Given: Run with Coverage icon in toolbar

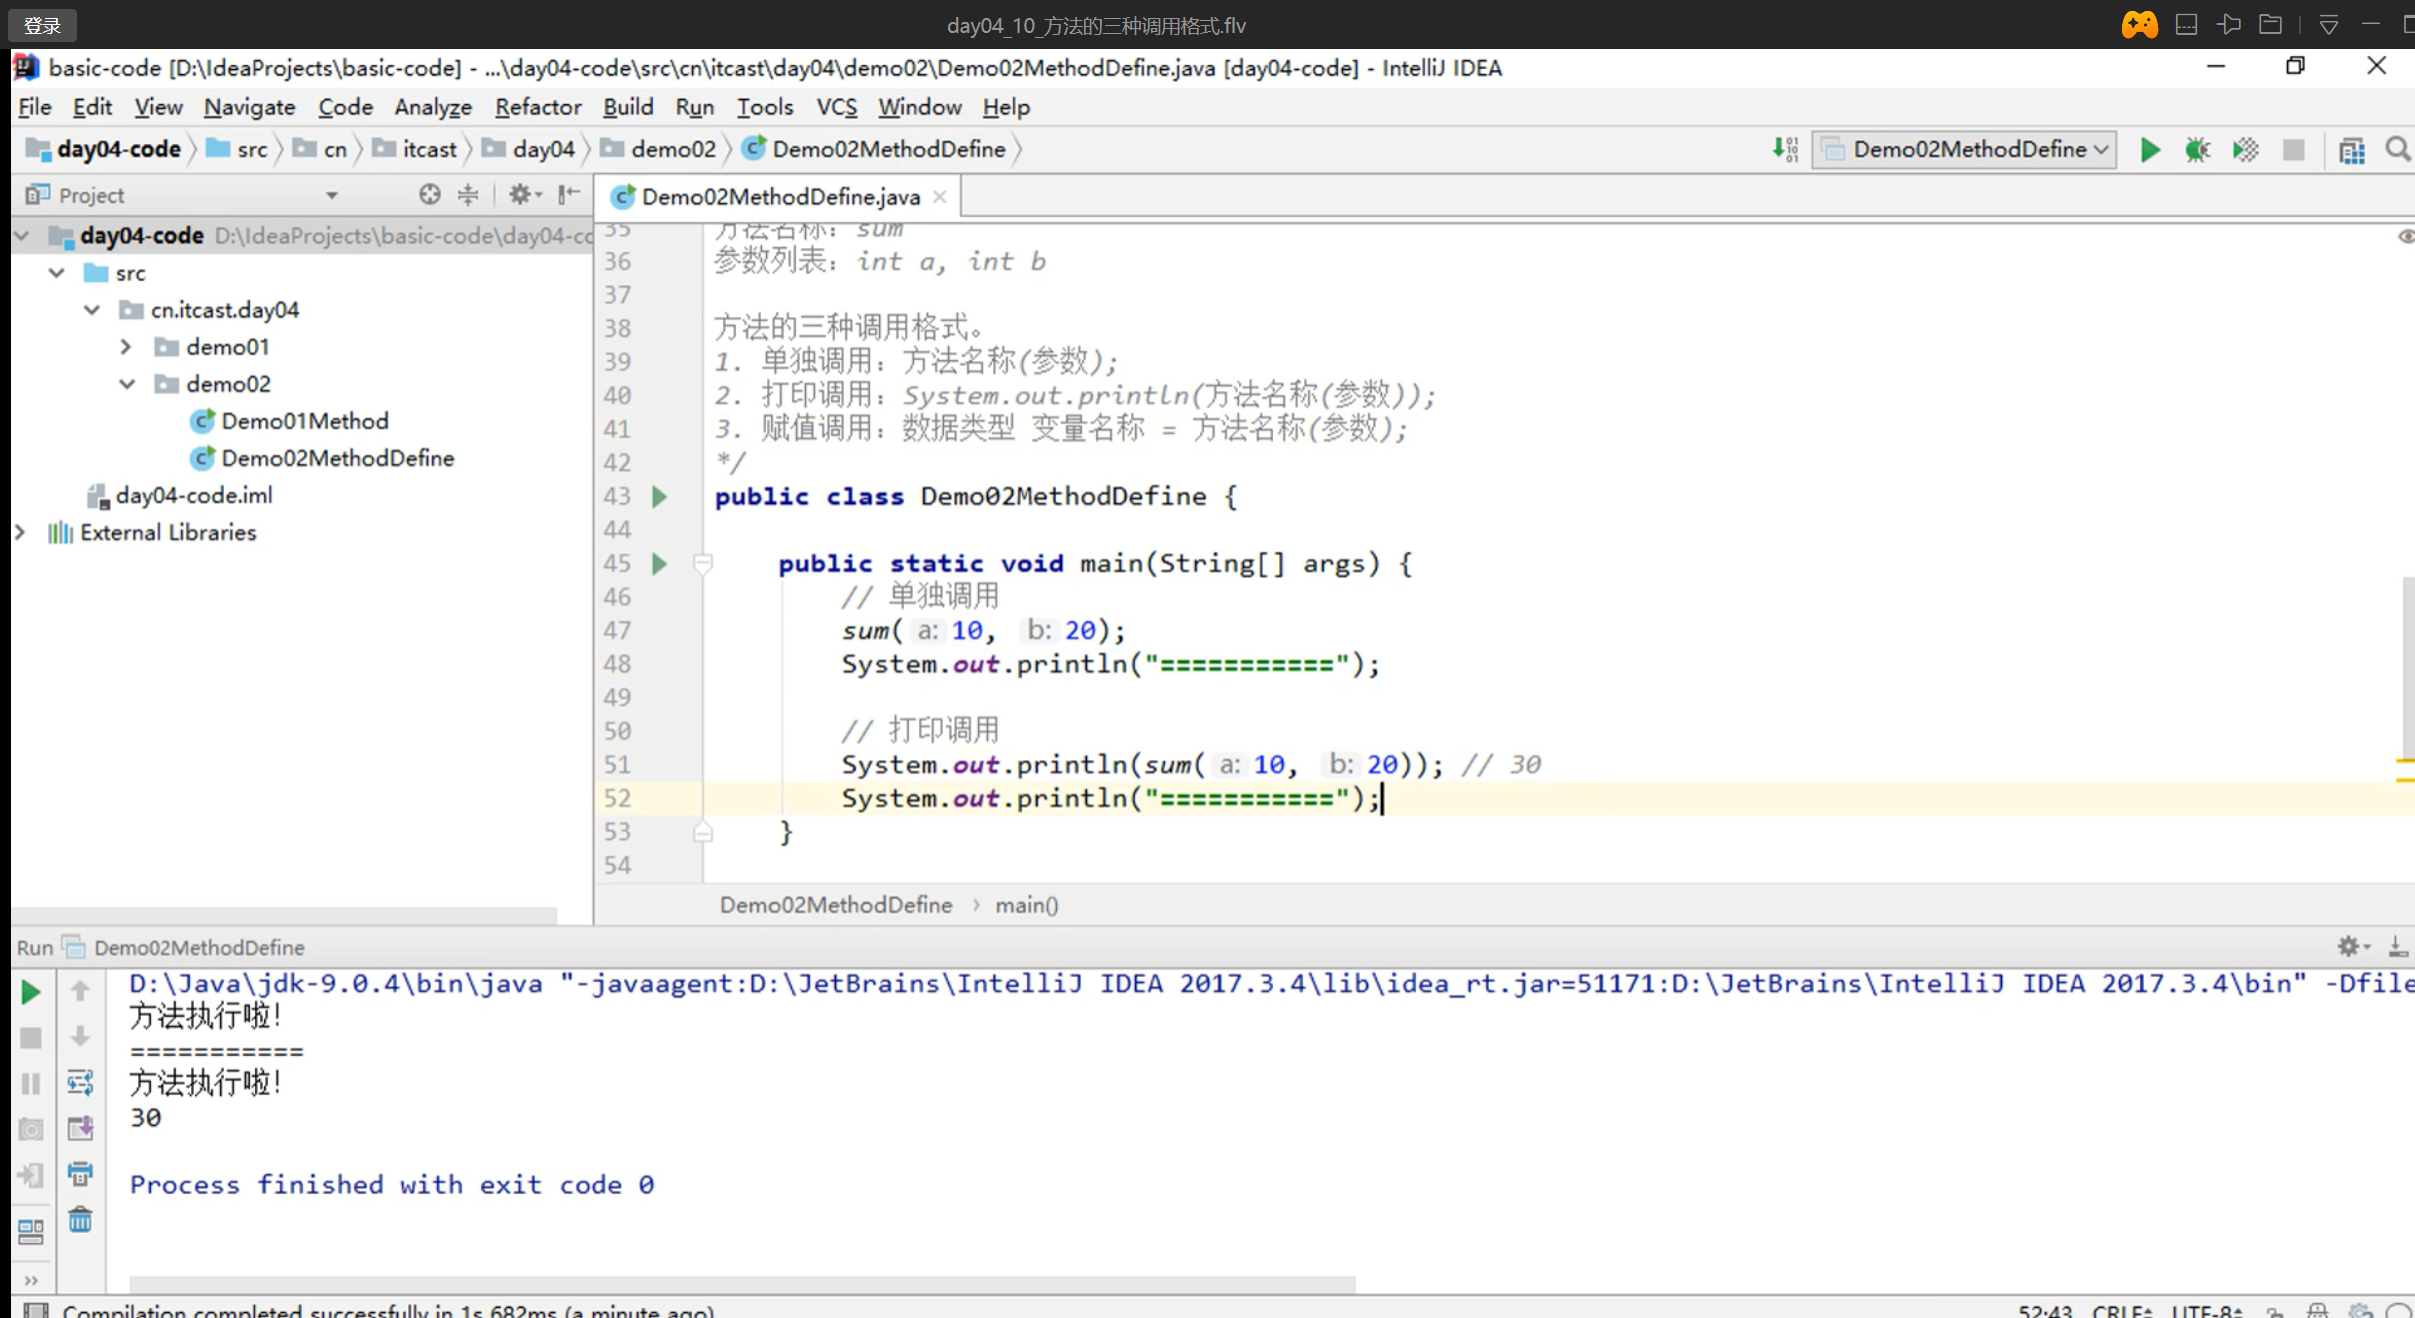Looking at the screenshot, I should click(2245, 150).
